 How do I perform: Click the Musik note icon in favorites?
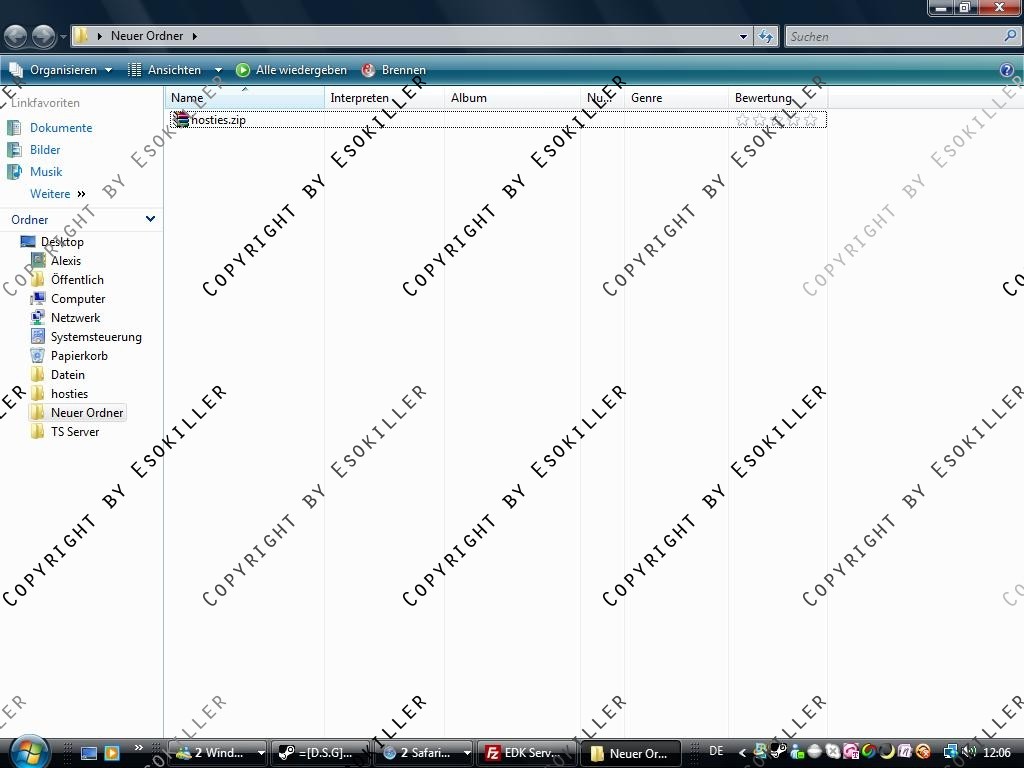[14, 172]
